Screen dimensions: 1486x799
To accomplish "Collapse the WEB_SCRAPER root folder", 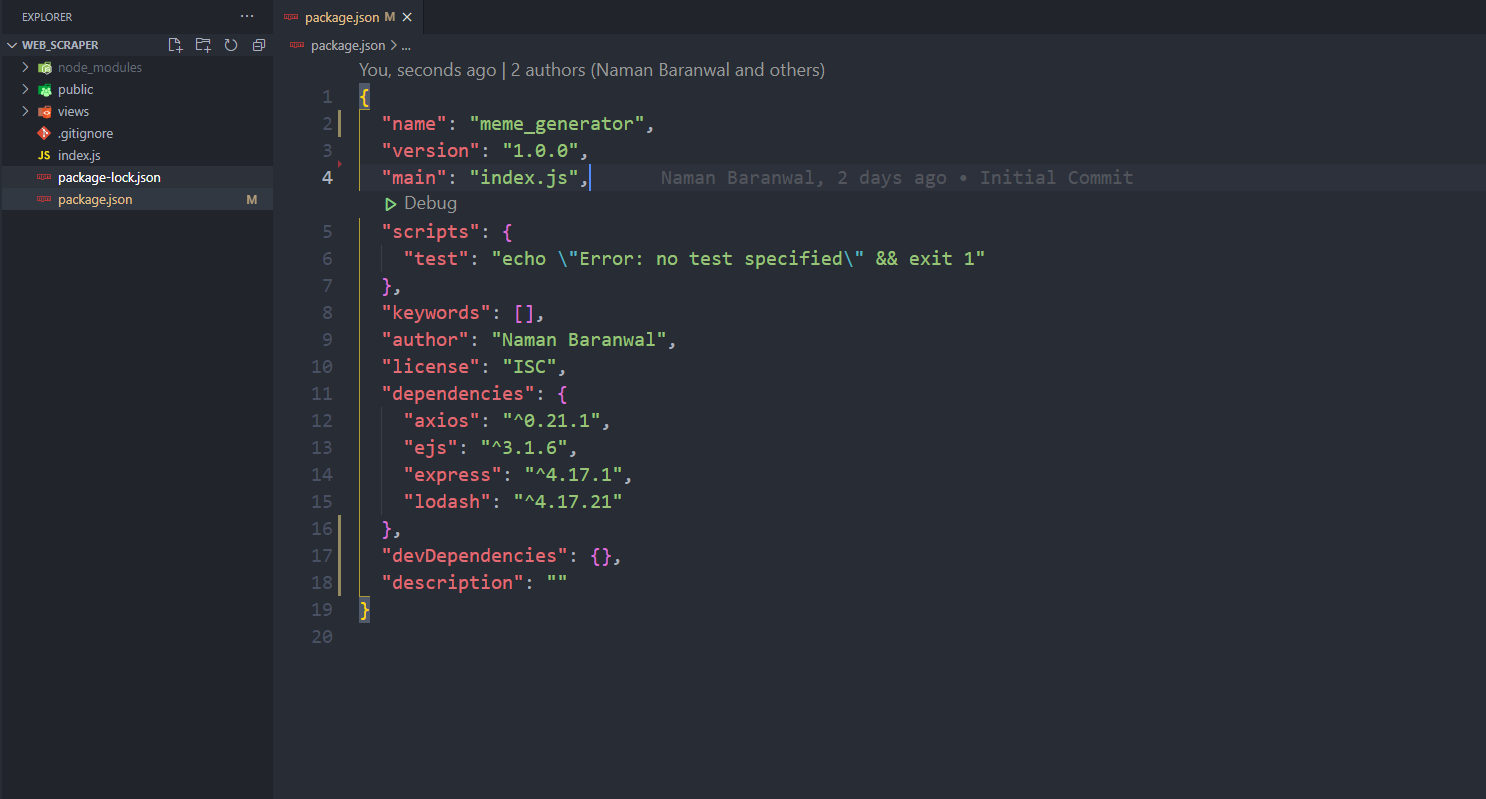I will tap(12, 45).
